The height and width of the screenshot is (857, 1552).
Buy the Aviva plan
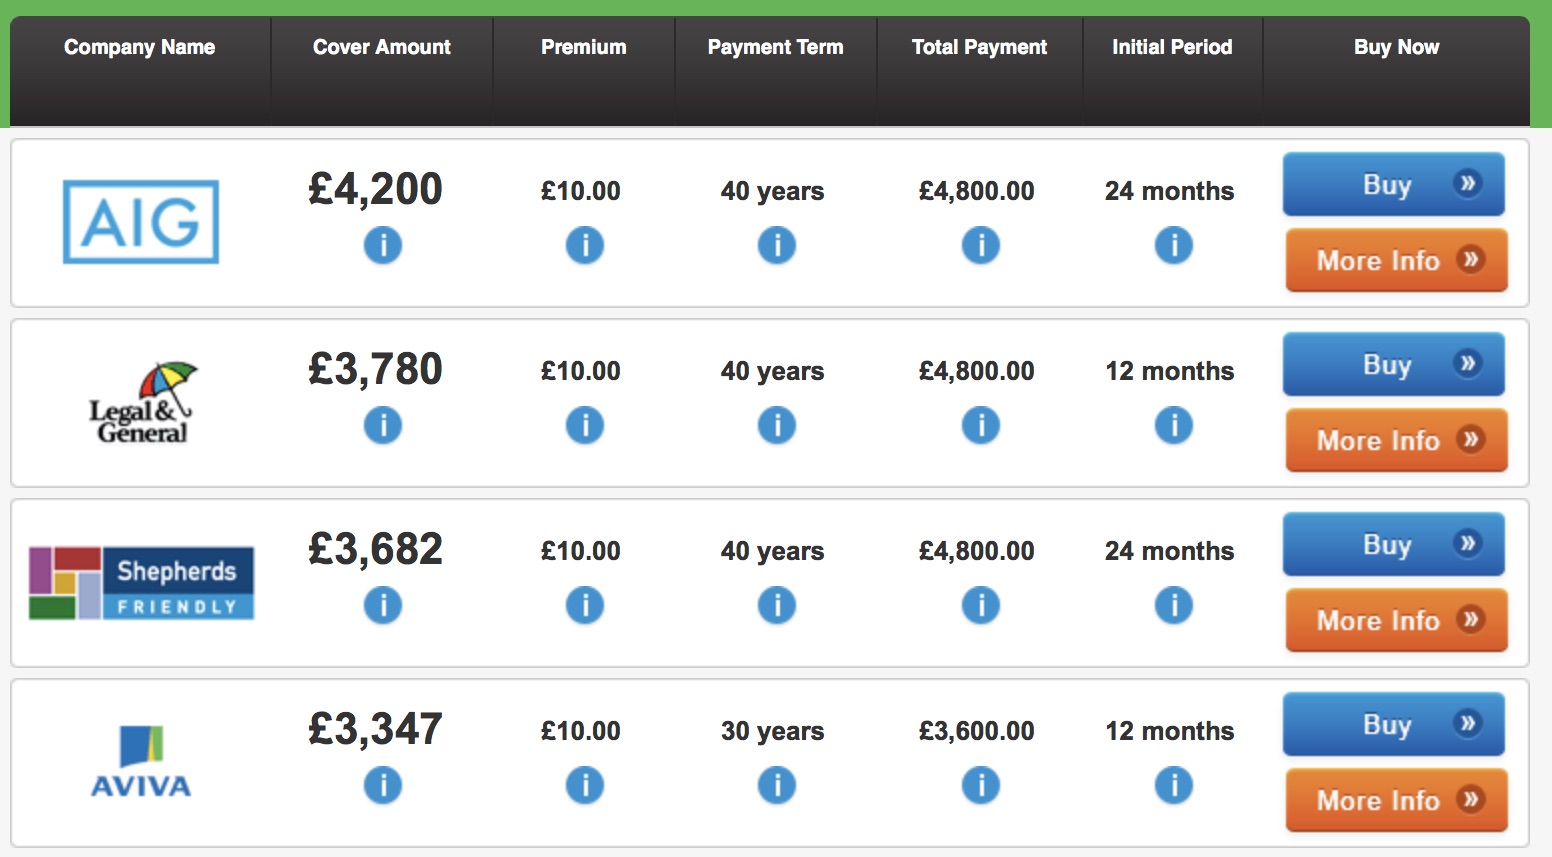1393,724
